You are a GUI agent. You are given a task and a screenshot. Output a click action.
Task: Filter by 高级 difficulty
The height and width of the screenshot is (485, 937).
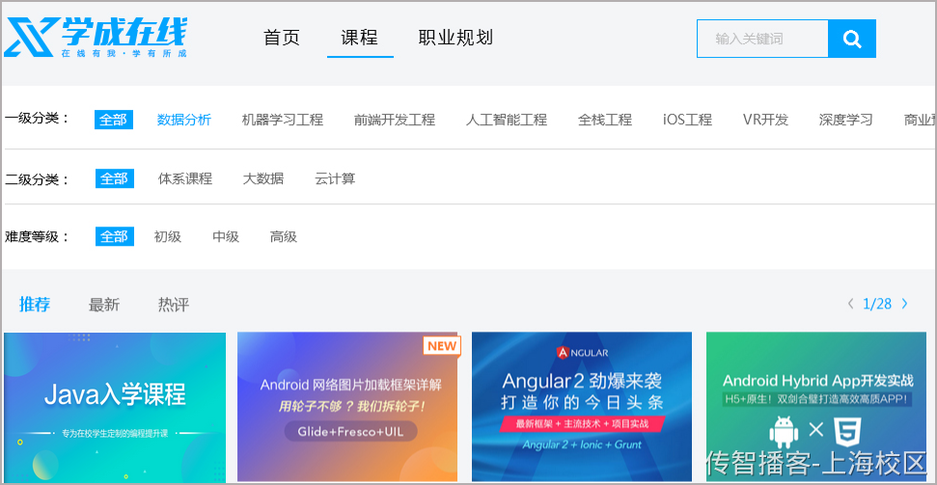click(284, 237)
